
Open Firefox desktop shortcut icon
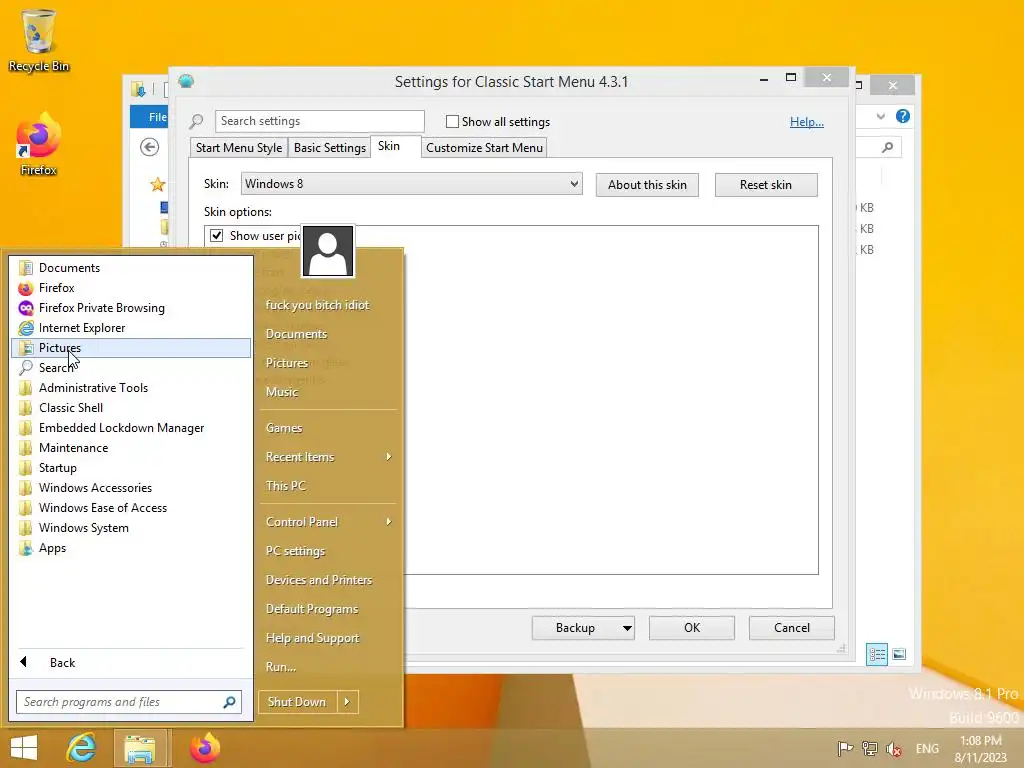coord(39,145)
